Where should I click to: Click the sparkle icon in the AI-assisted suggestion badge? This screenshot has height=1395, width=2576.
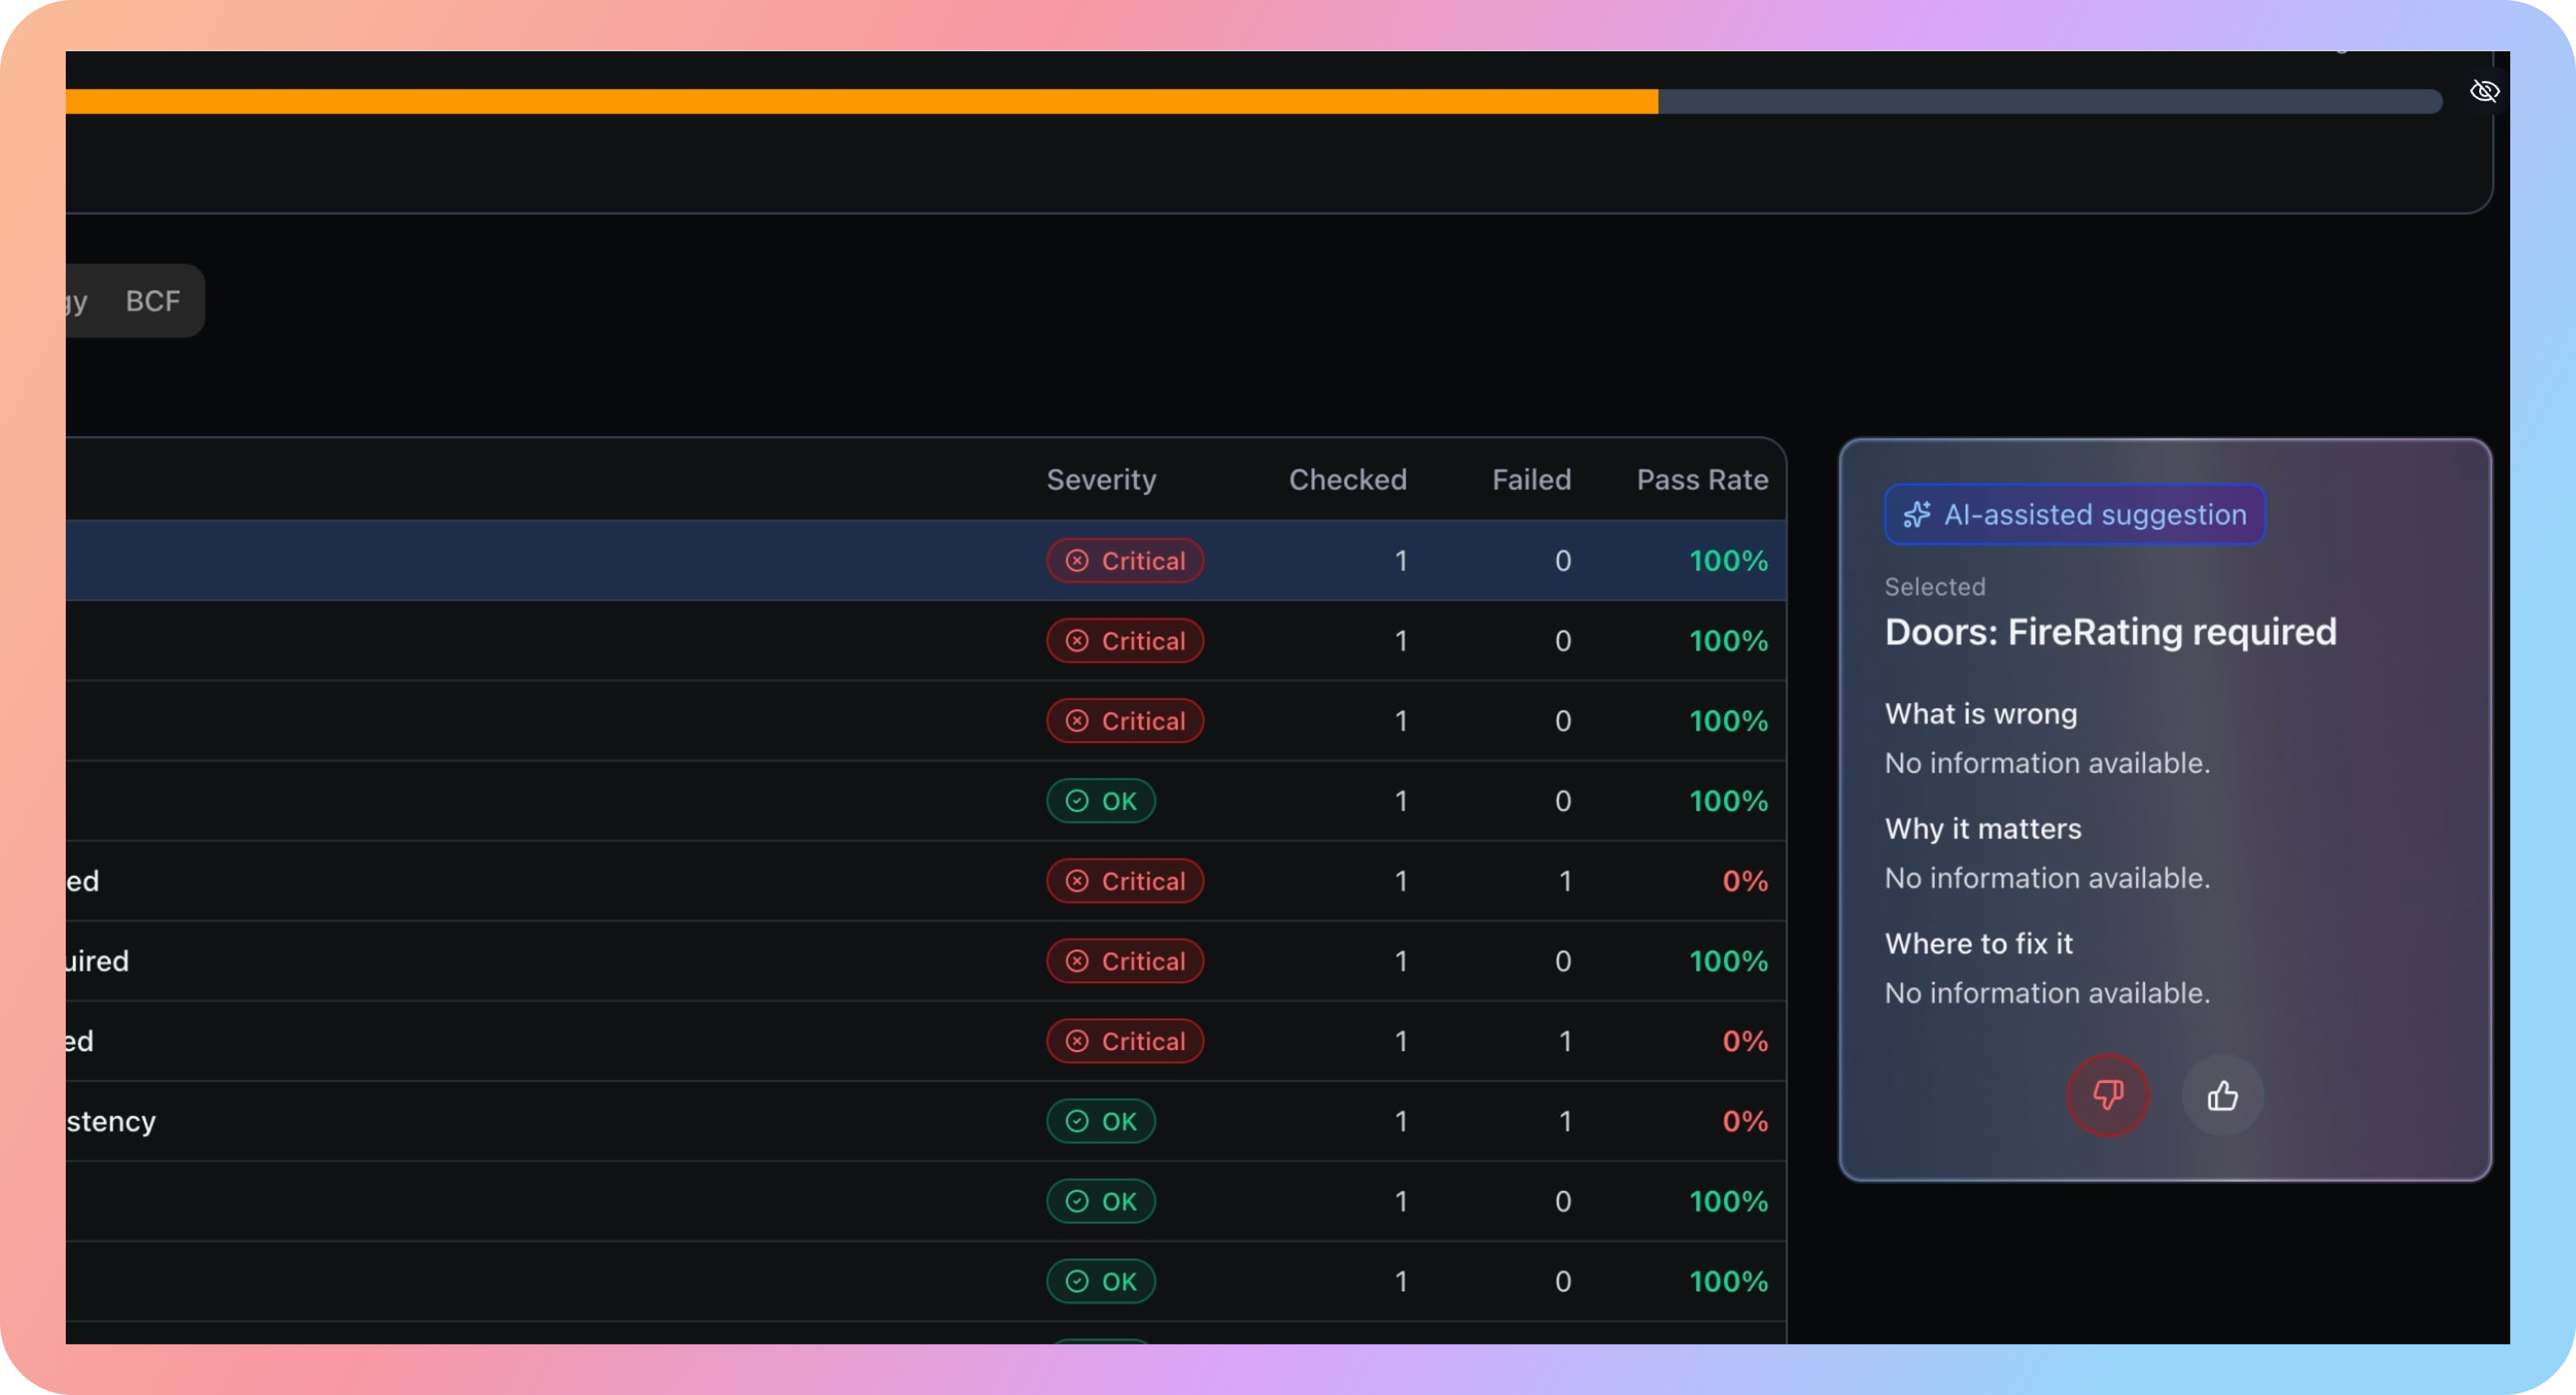(x=1916, y=515)
